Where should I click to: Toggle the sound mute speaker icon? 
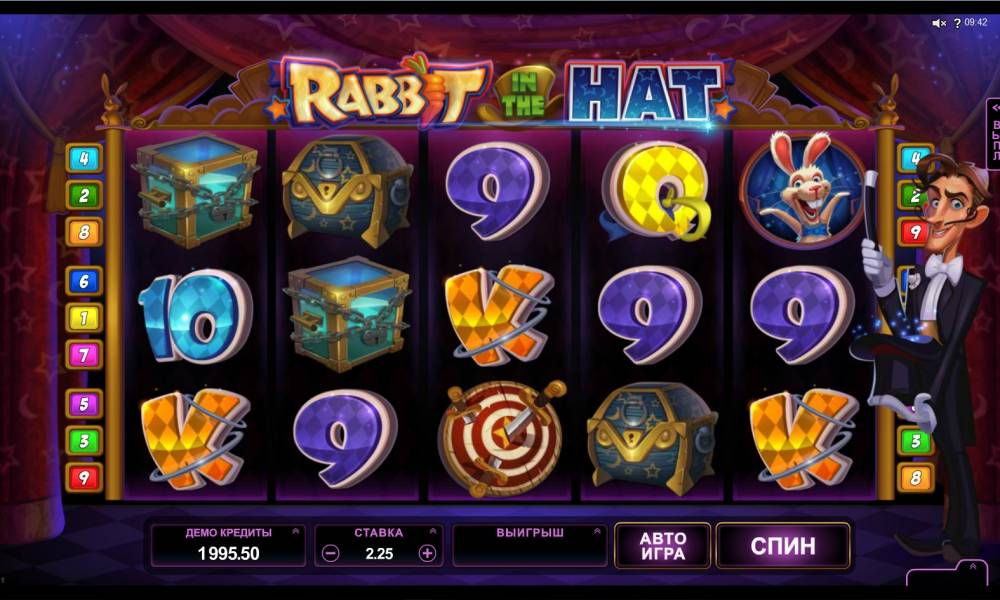pyautogui.click(x=939, y=23)
